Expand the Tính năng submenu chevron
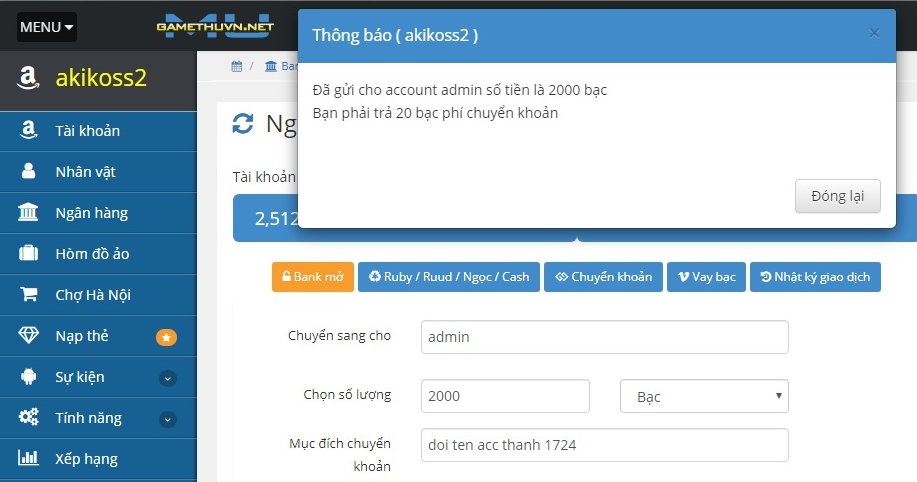Screen dimensions: 917x482 click(167, 419)
